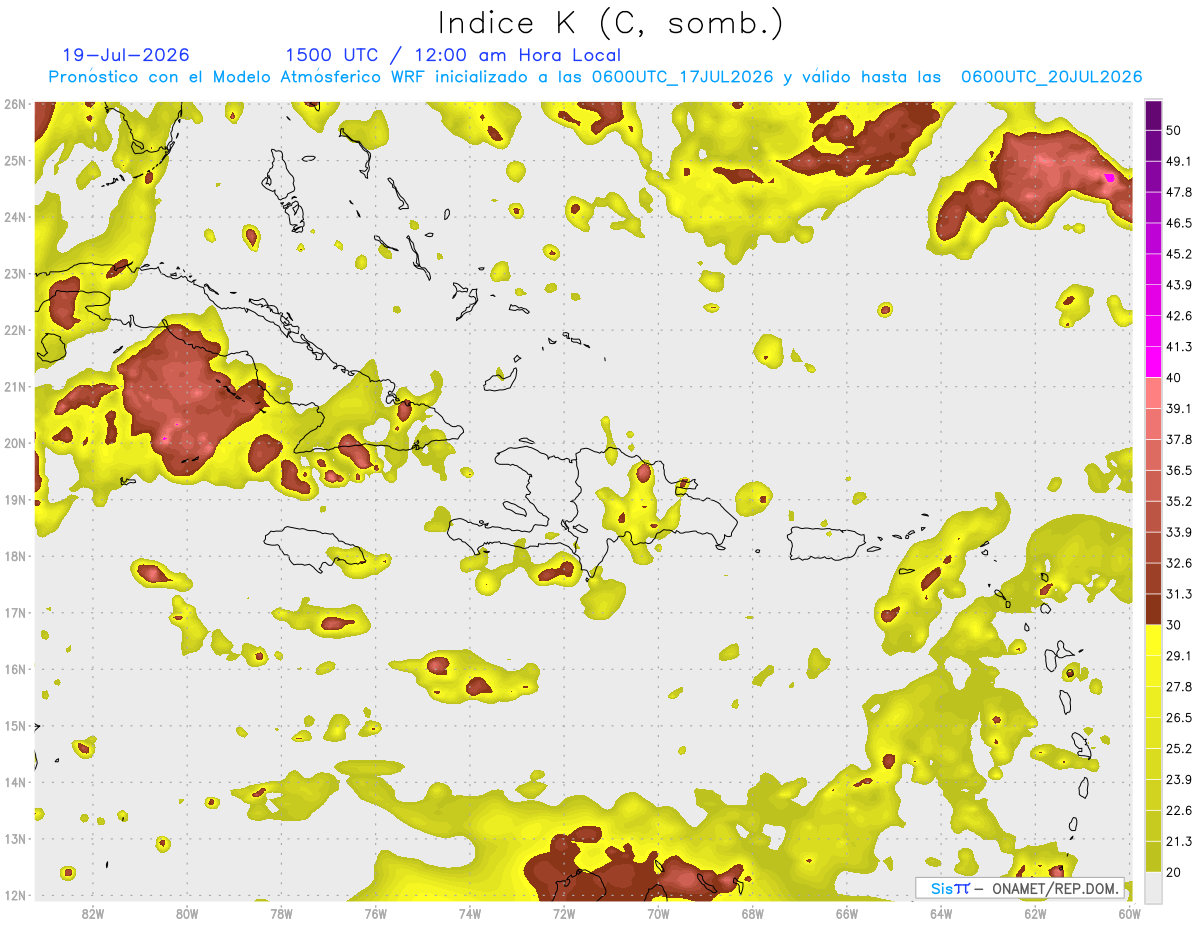
Task: Click the longitude label 70W
Action: pyautogui.click(x=658, y=913)
